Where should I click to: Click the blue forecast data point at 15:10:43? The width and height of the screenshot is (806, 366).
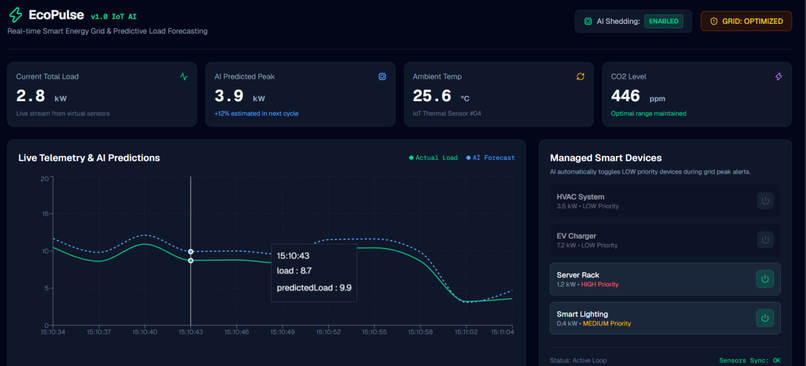[x=191, y=251]
